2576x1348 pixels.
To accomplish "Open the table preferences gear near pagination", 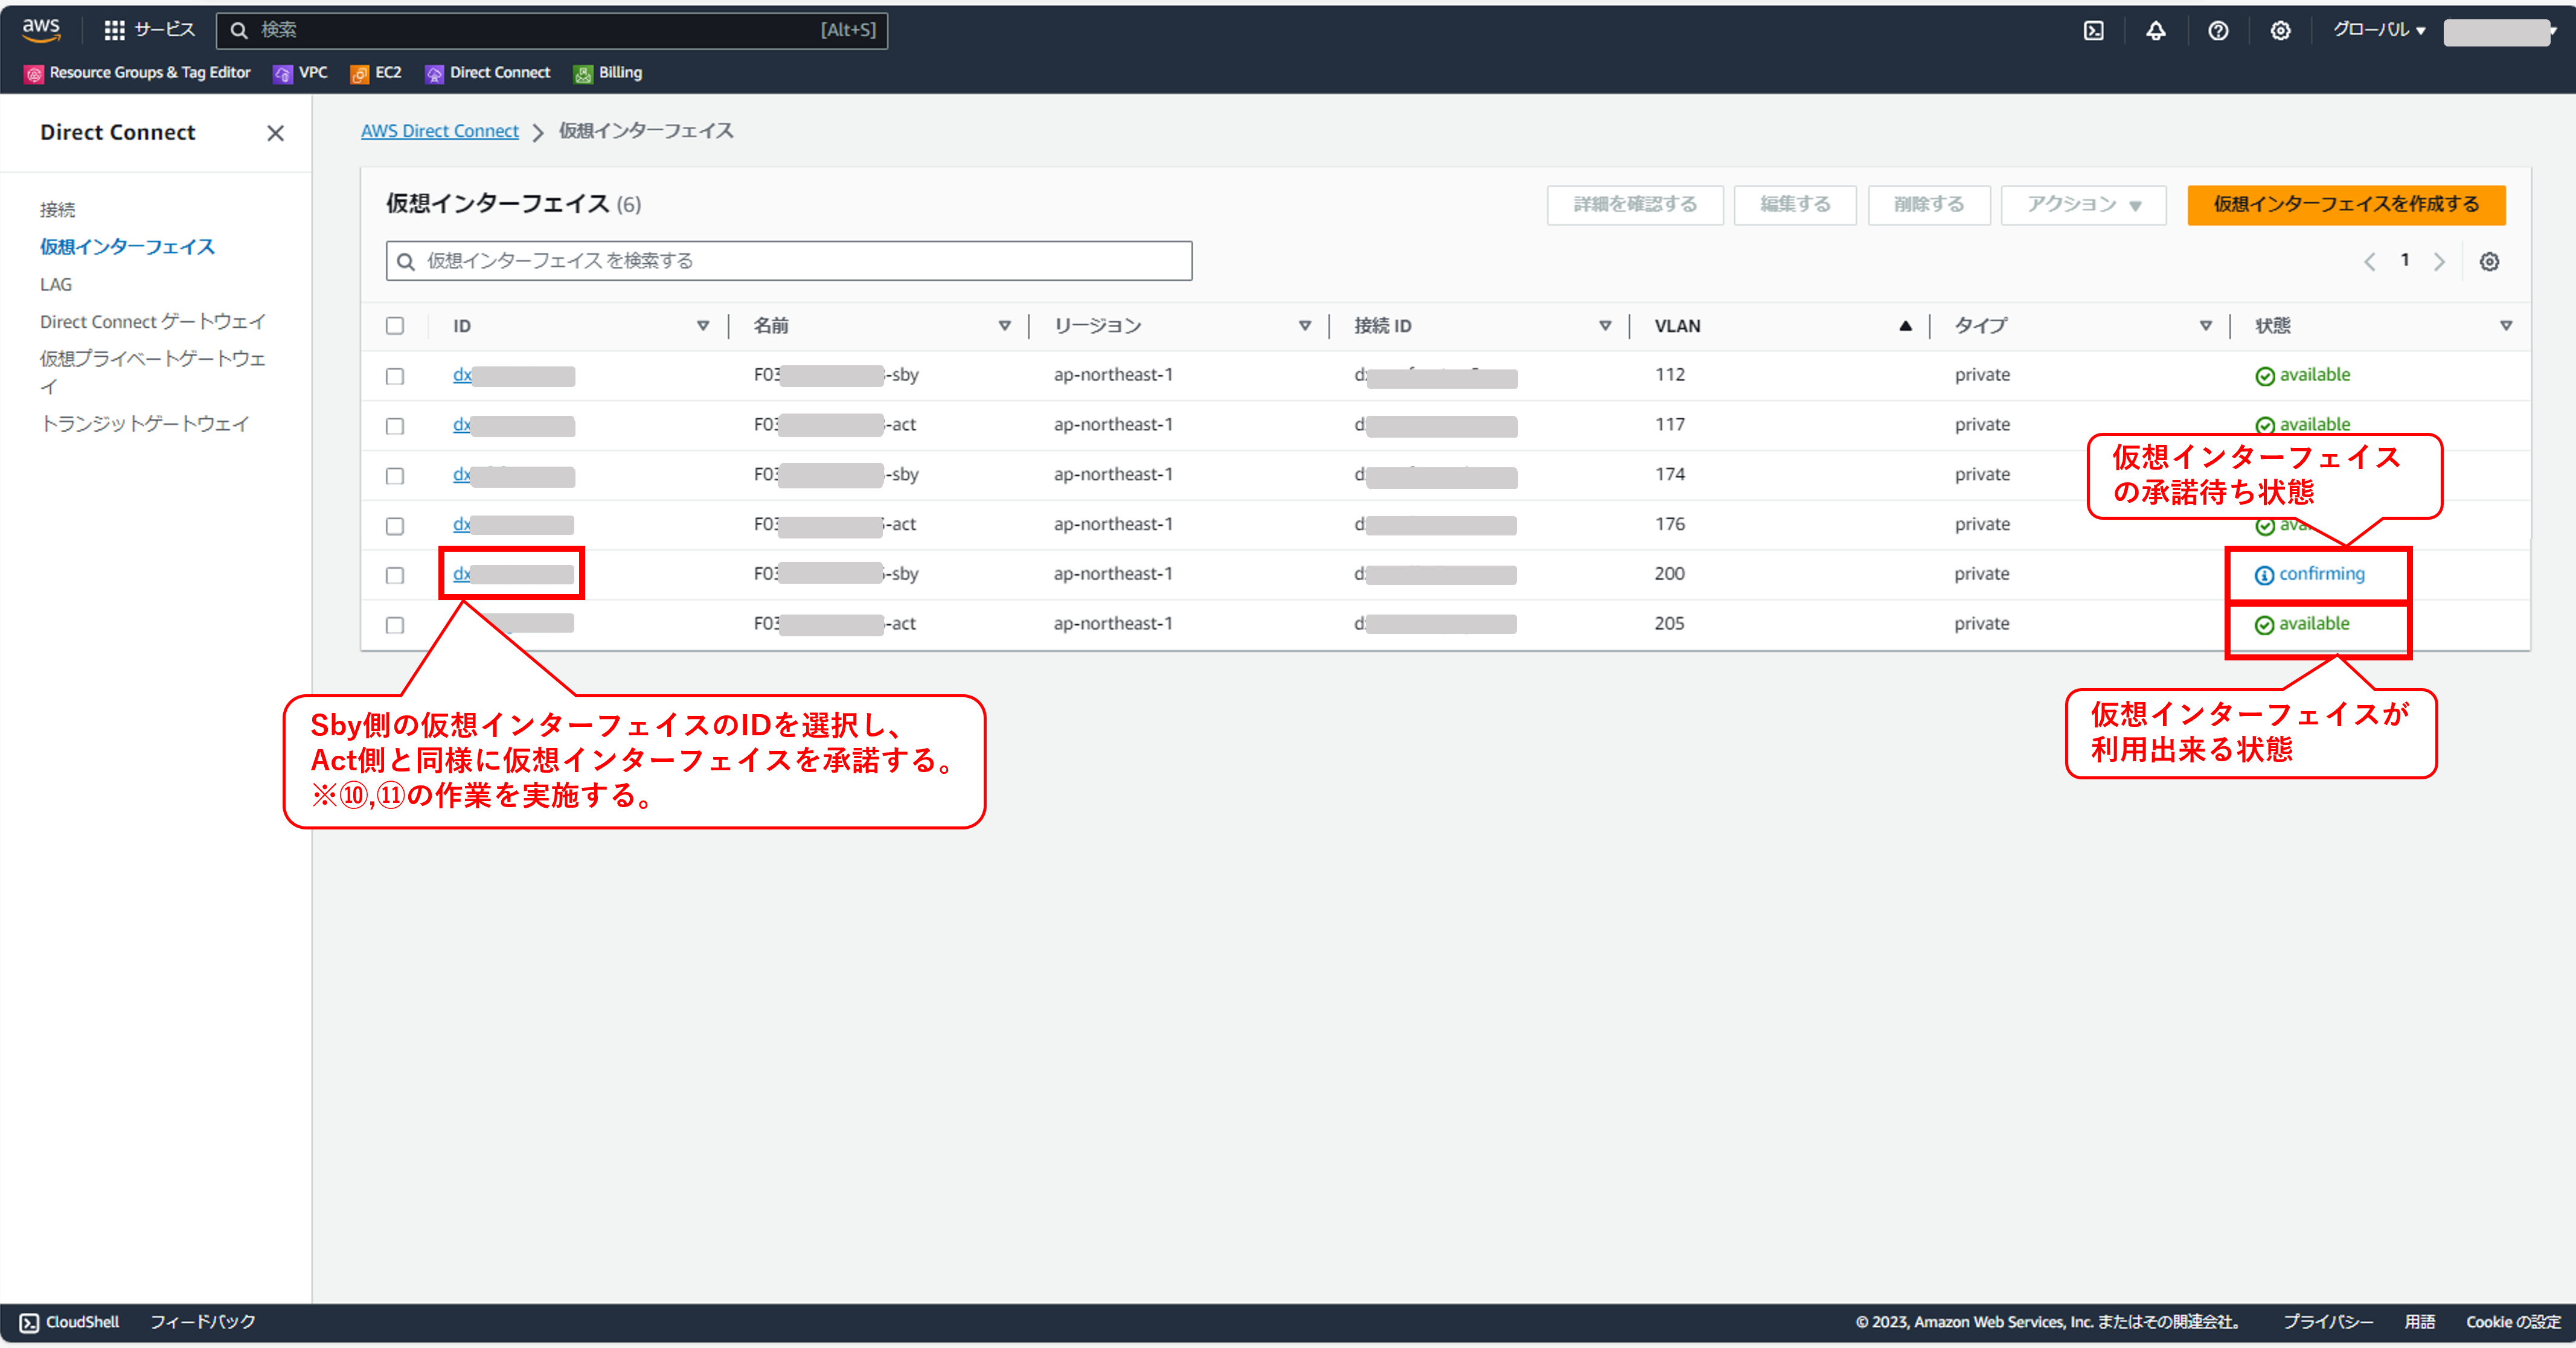I will 2489,261.
